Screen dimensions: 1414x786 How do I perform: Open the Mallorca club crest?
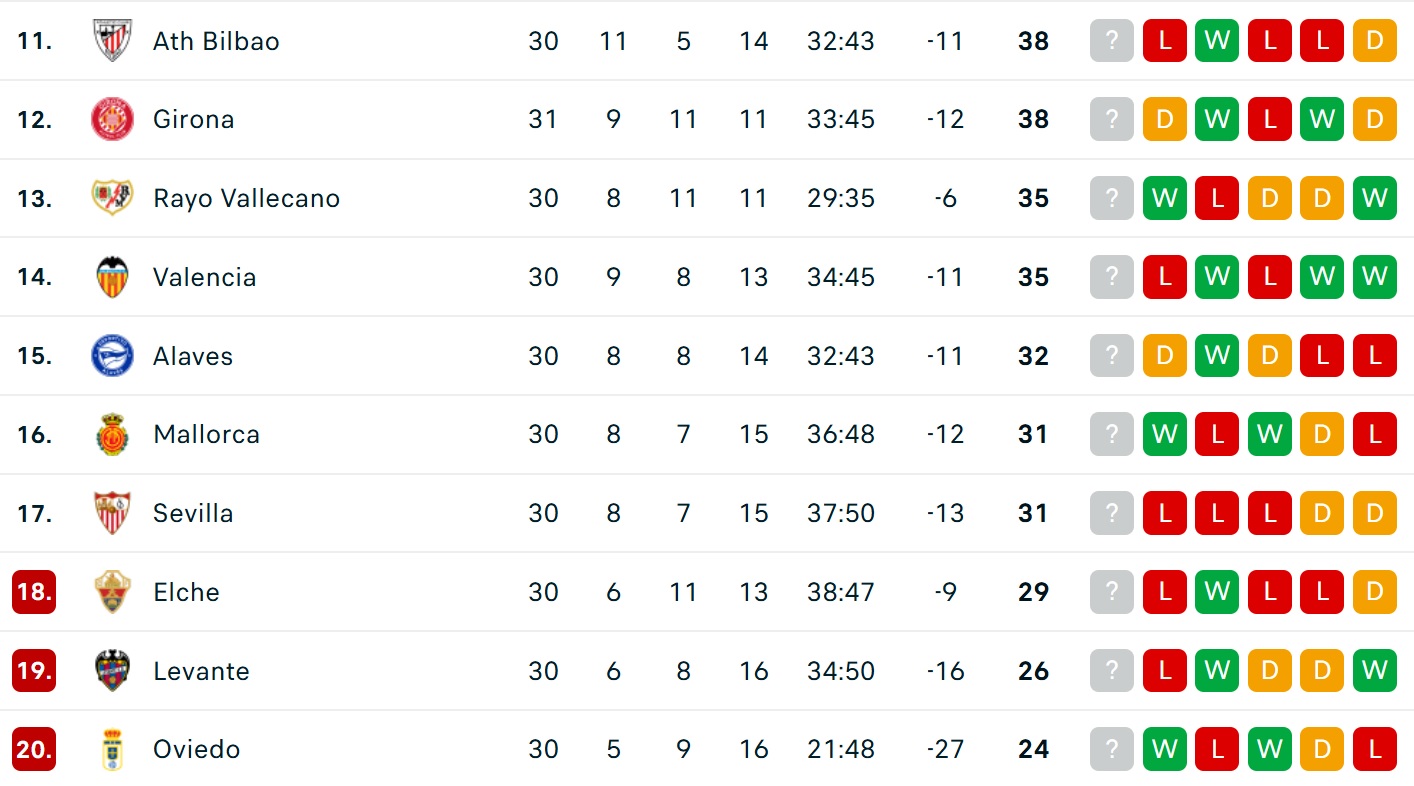click(x=112, y=434)
